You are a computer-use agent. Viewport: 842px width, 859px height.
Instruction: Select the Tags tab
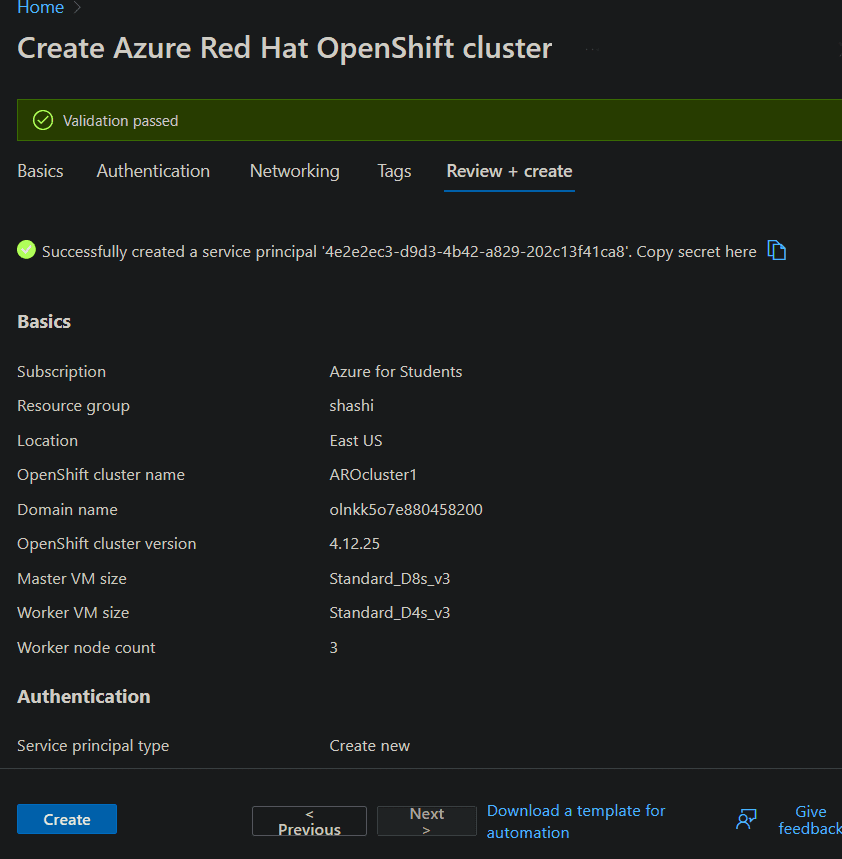tap(394, 171)
